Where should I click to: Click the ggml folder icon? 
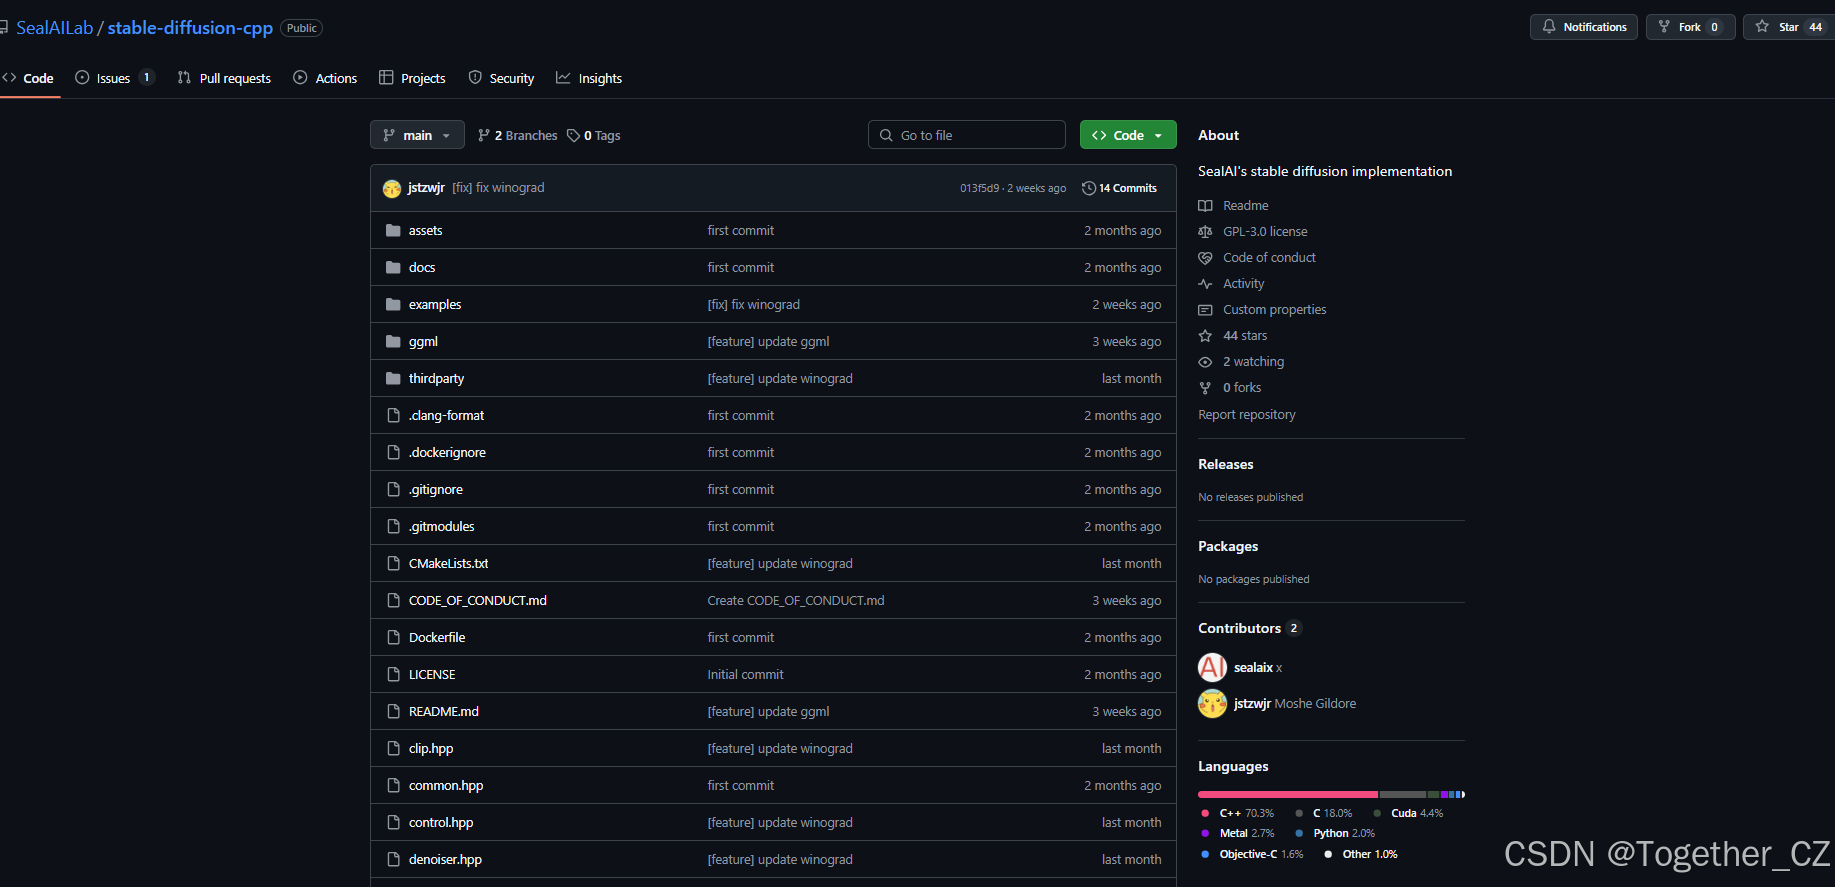393,341
